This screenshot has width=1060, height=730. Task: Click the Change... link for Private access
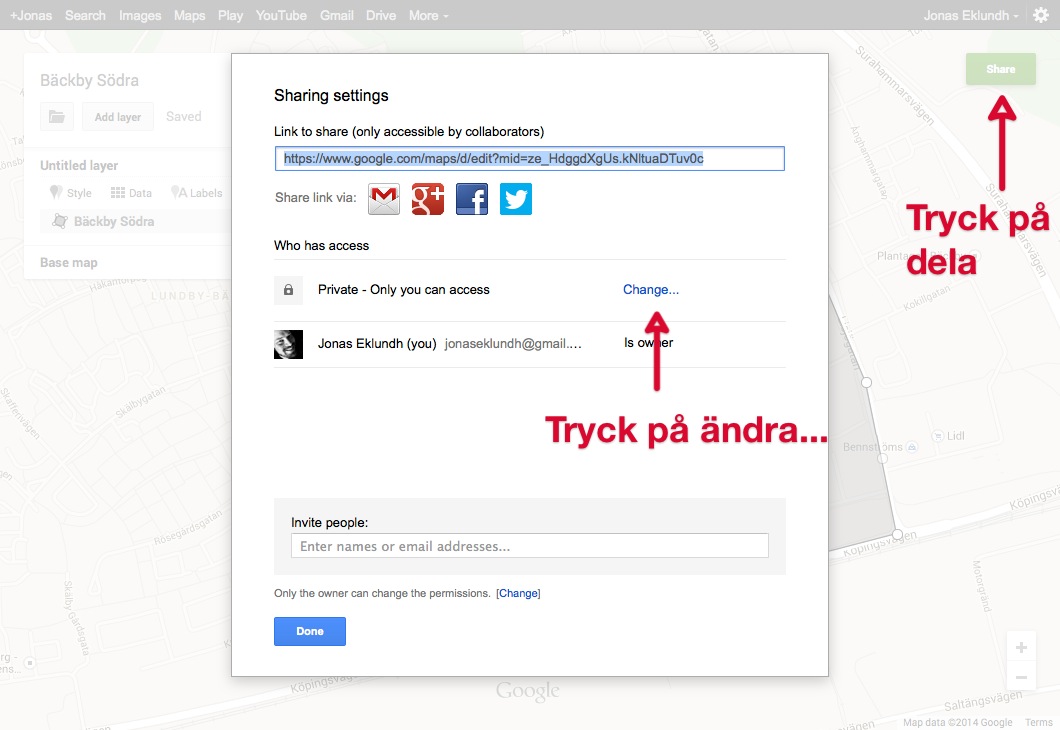[651, 289]
